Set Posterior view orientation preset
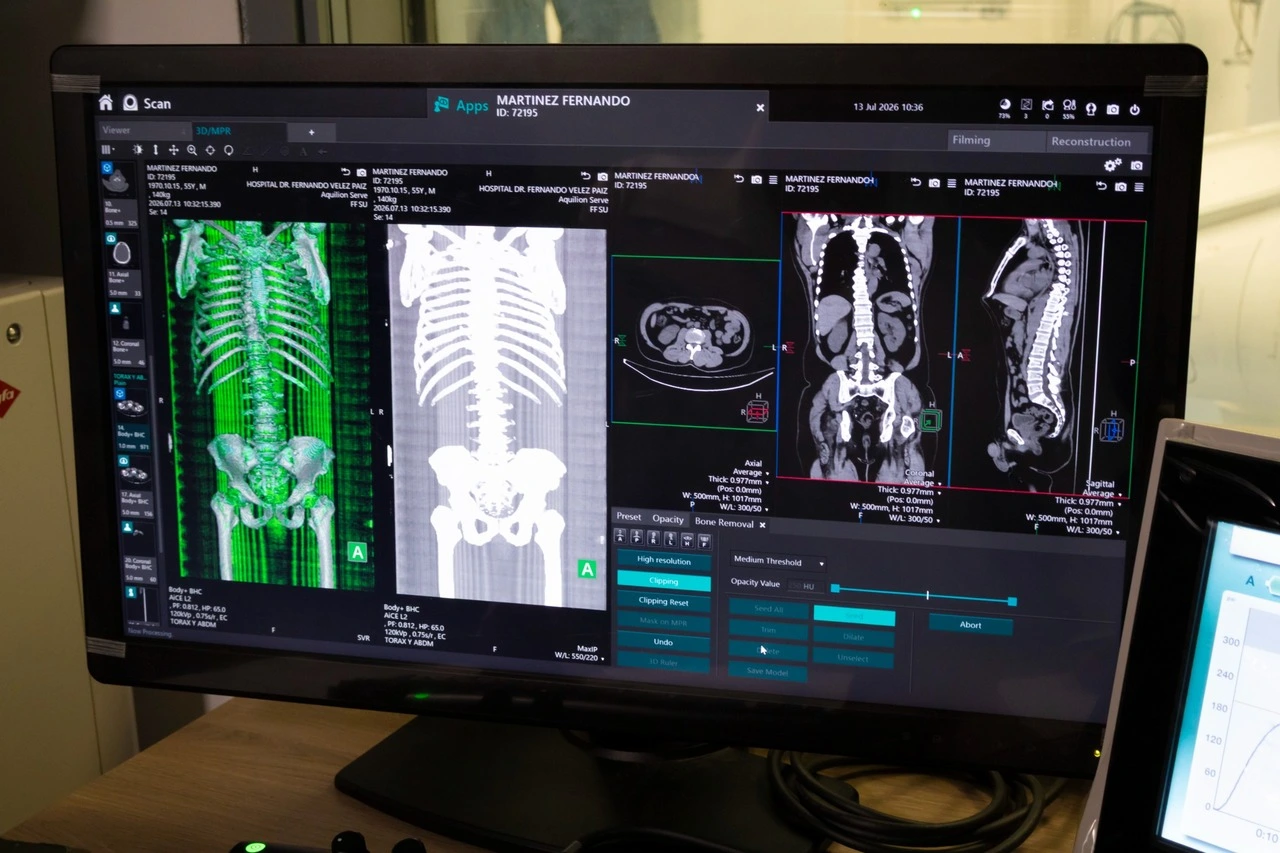The height and width of the screenshot is (853, 1280). [638, 539]
